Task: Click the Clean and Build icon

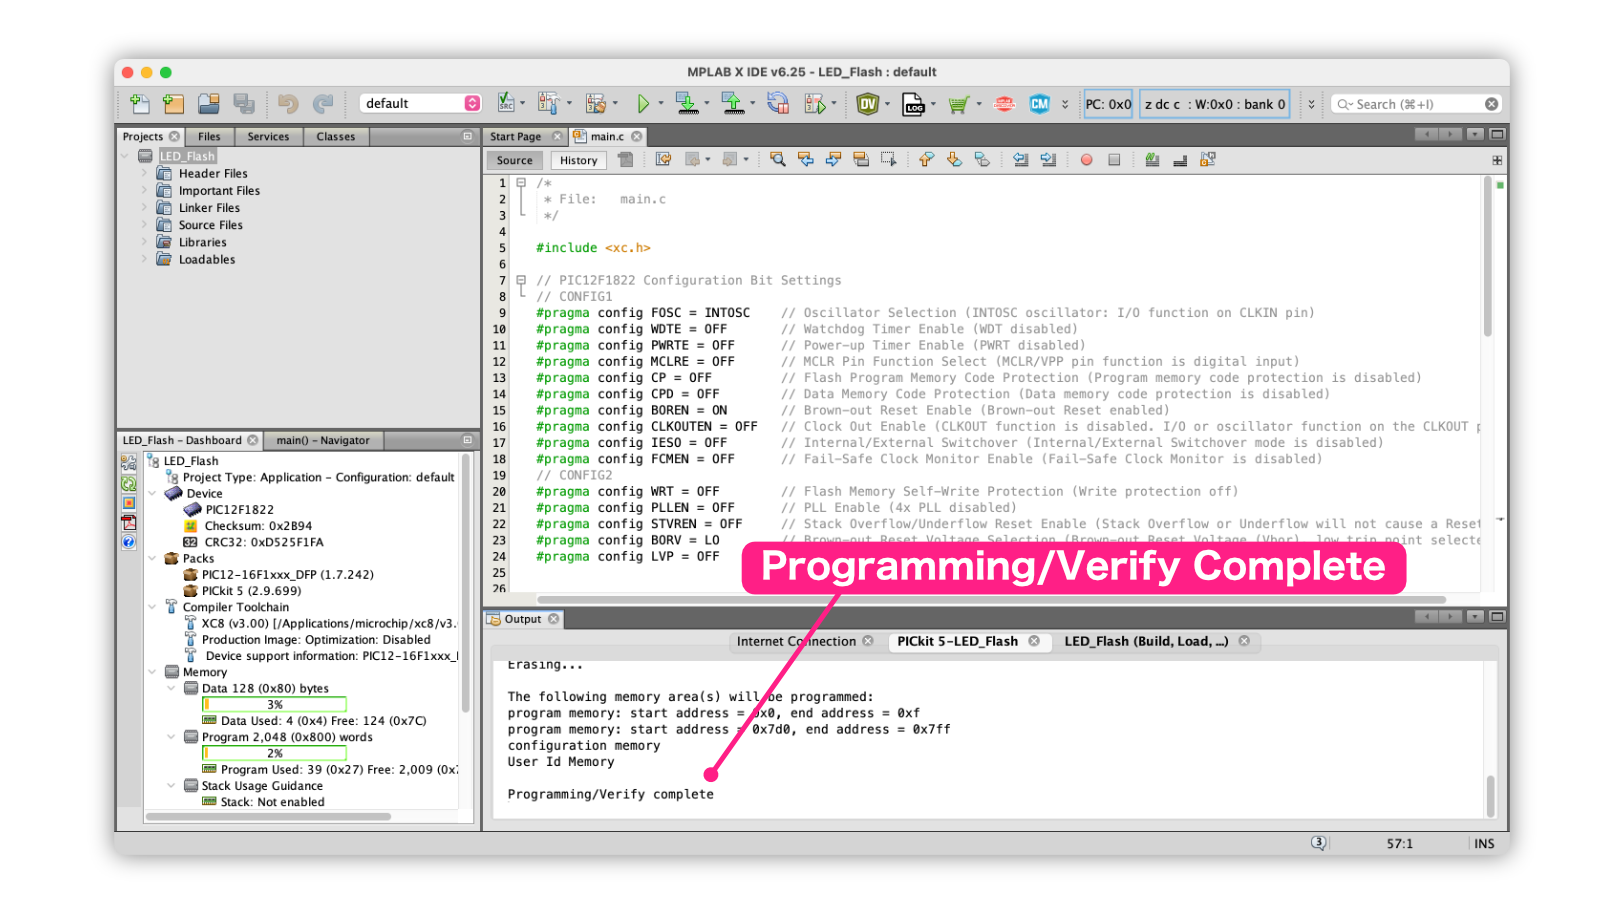Action: pyautogui.click(x=595, y=103)
